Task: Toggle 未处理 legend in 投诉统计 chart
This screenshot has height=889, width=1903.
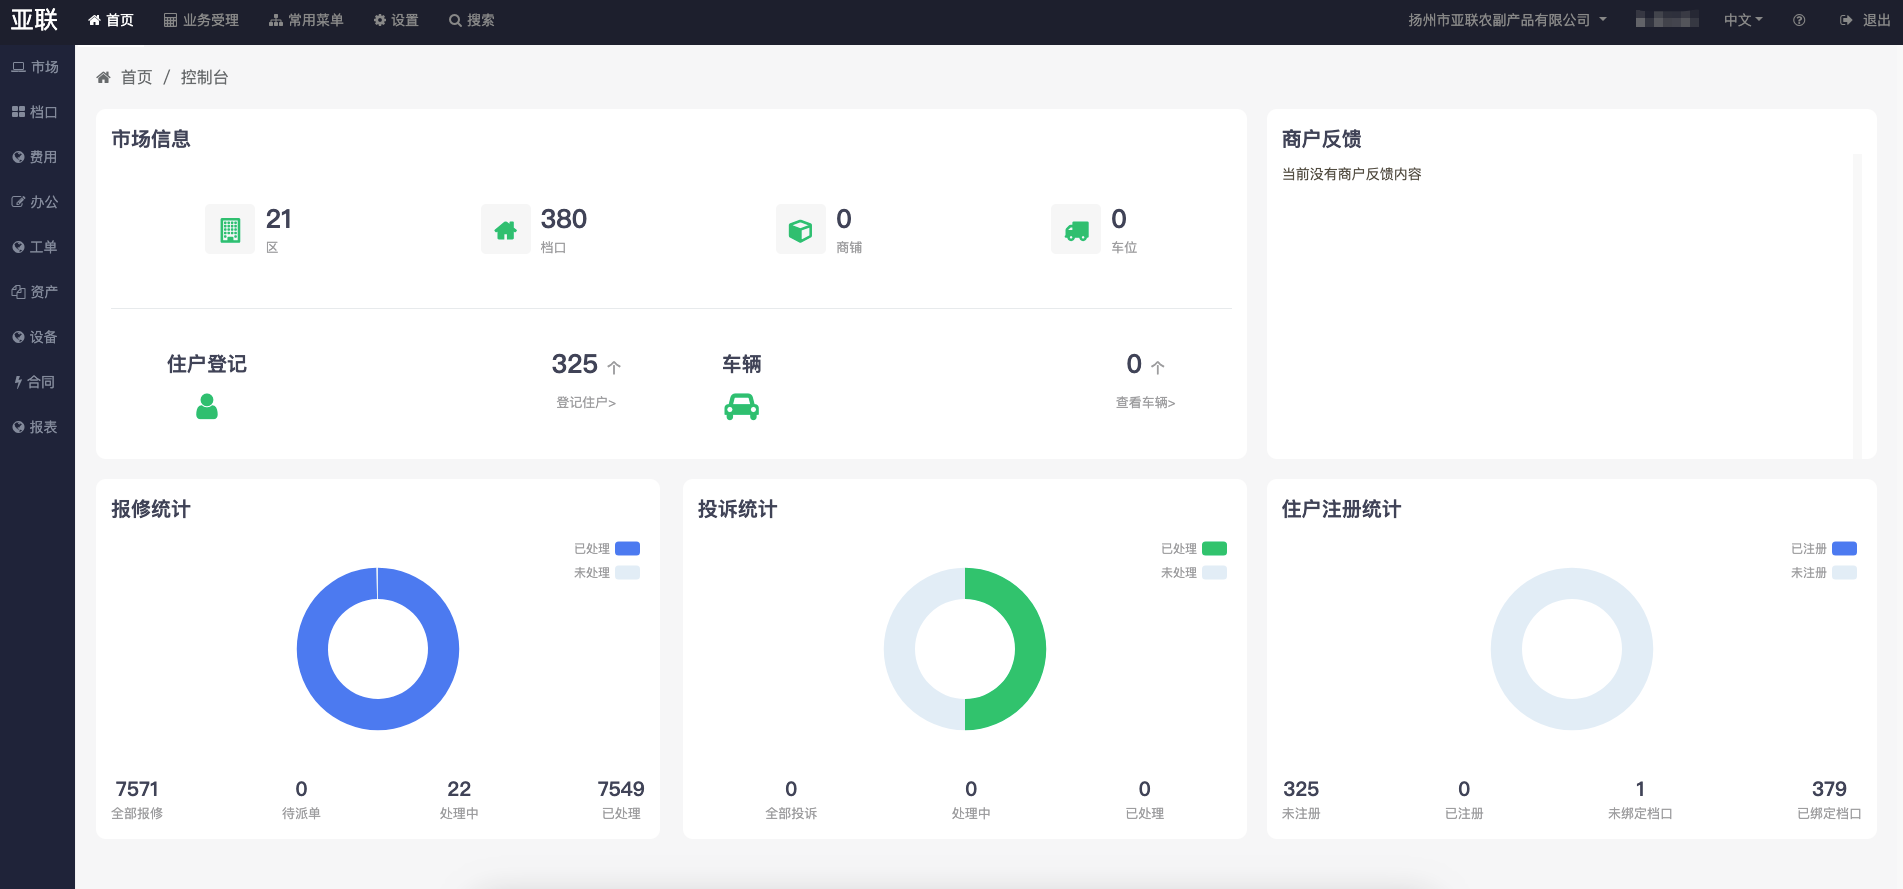Action: click(x=1194, y=572)
